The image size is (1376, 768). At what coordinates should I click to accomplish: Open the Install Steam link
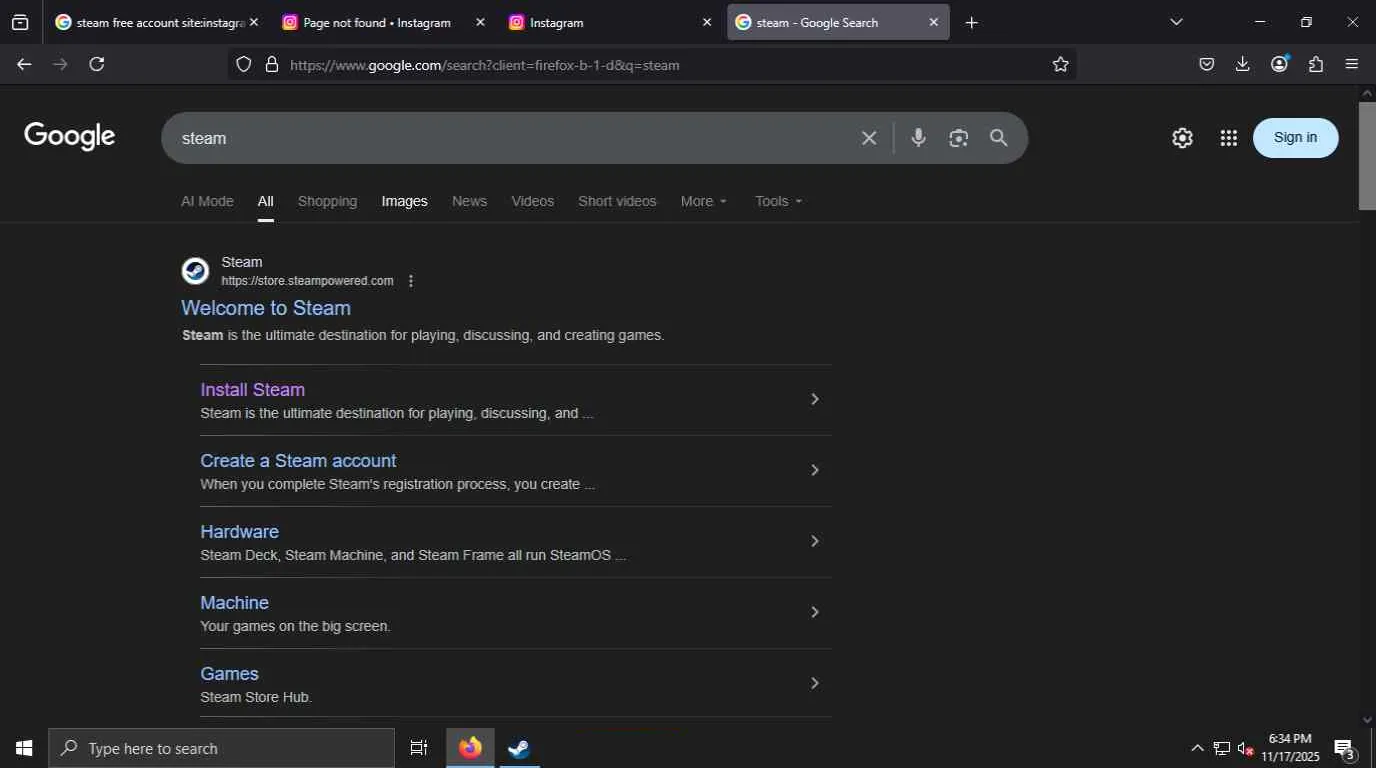[252, 390]
